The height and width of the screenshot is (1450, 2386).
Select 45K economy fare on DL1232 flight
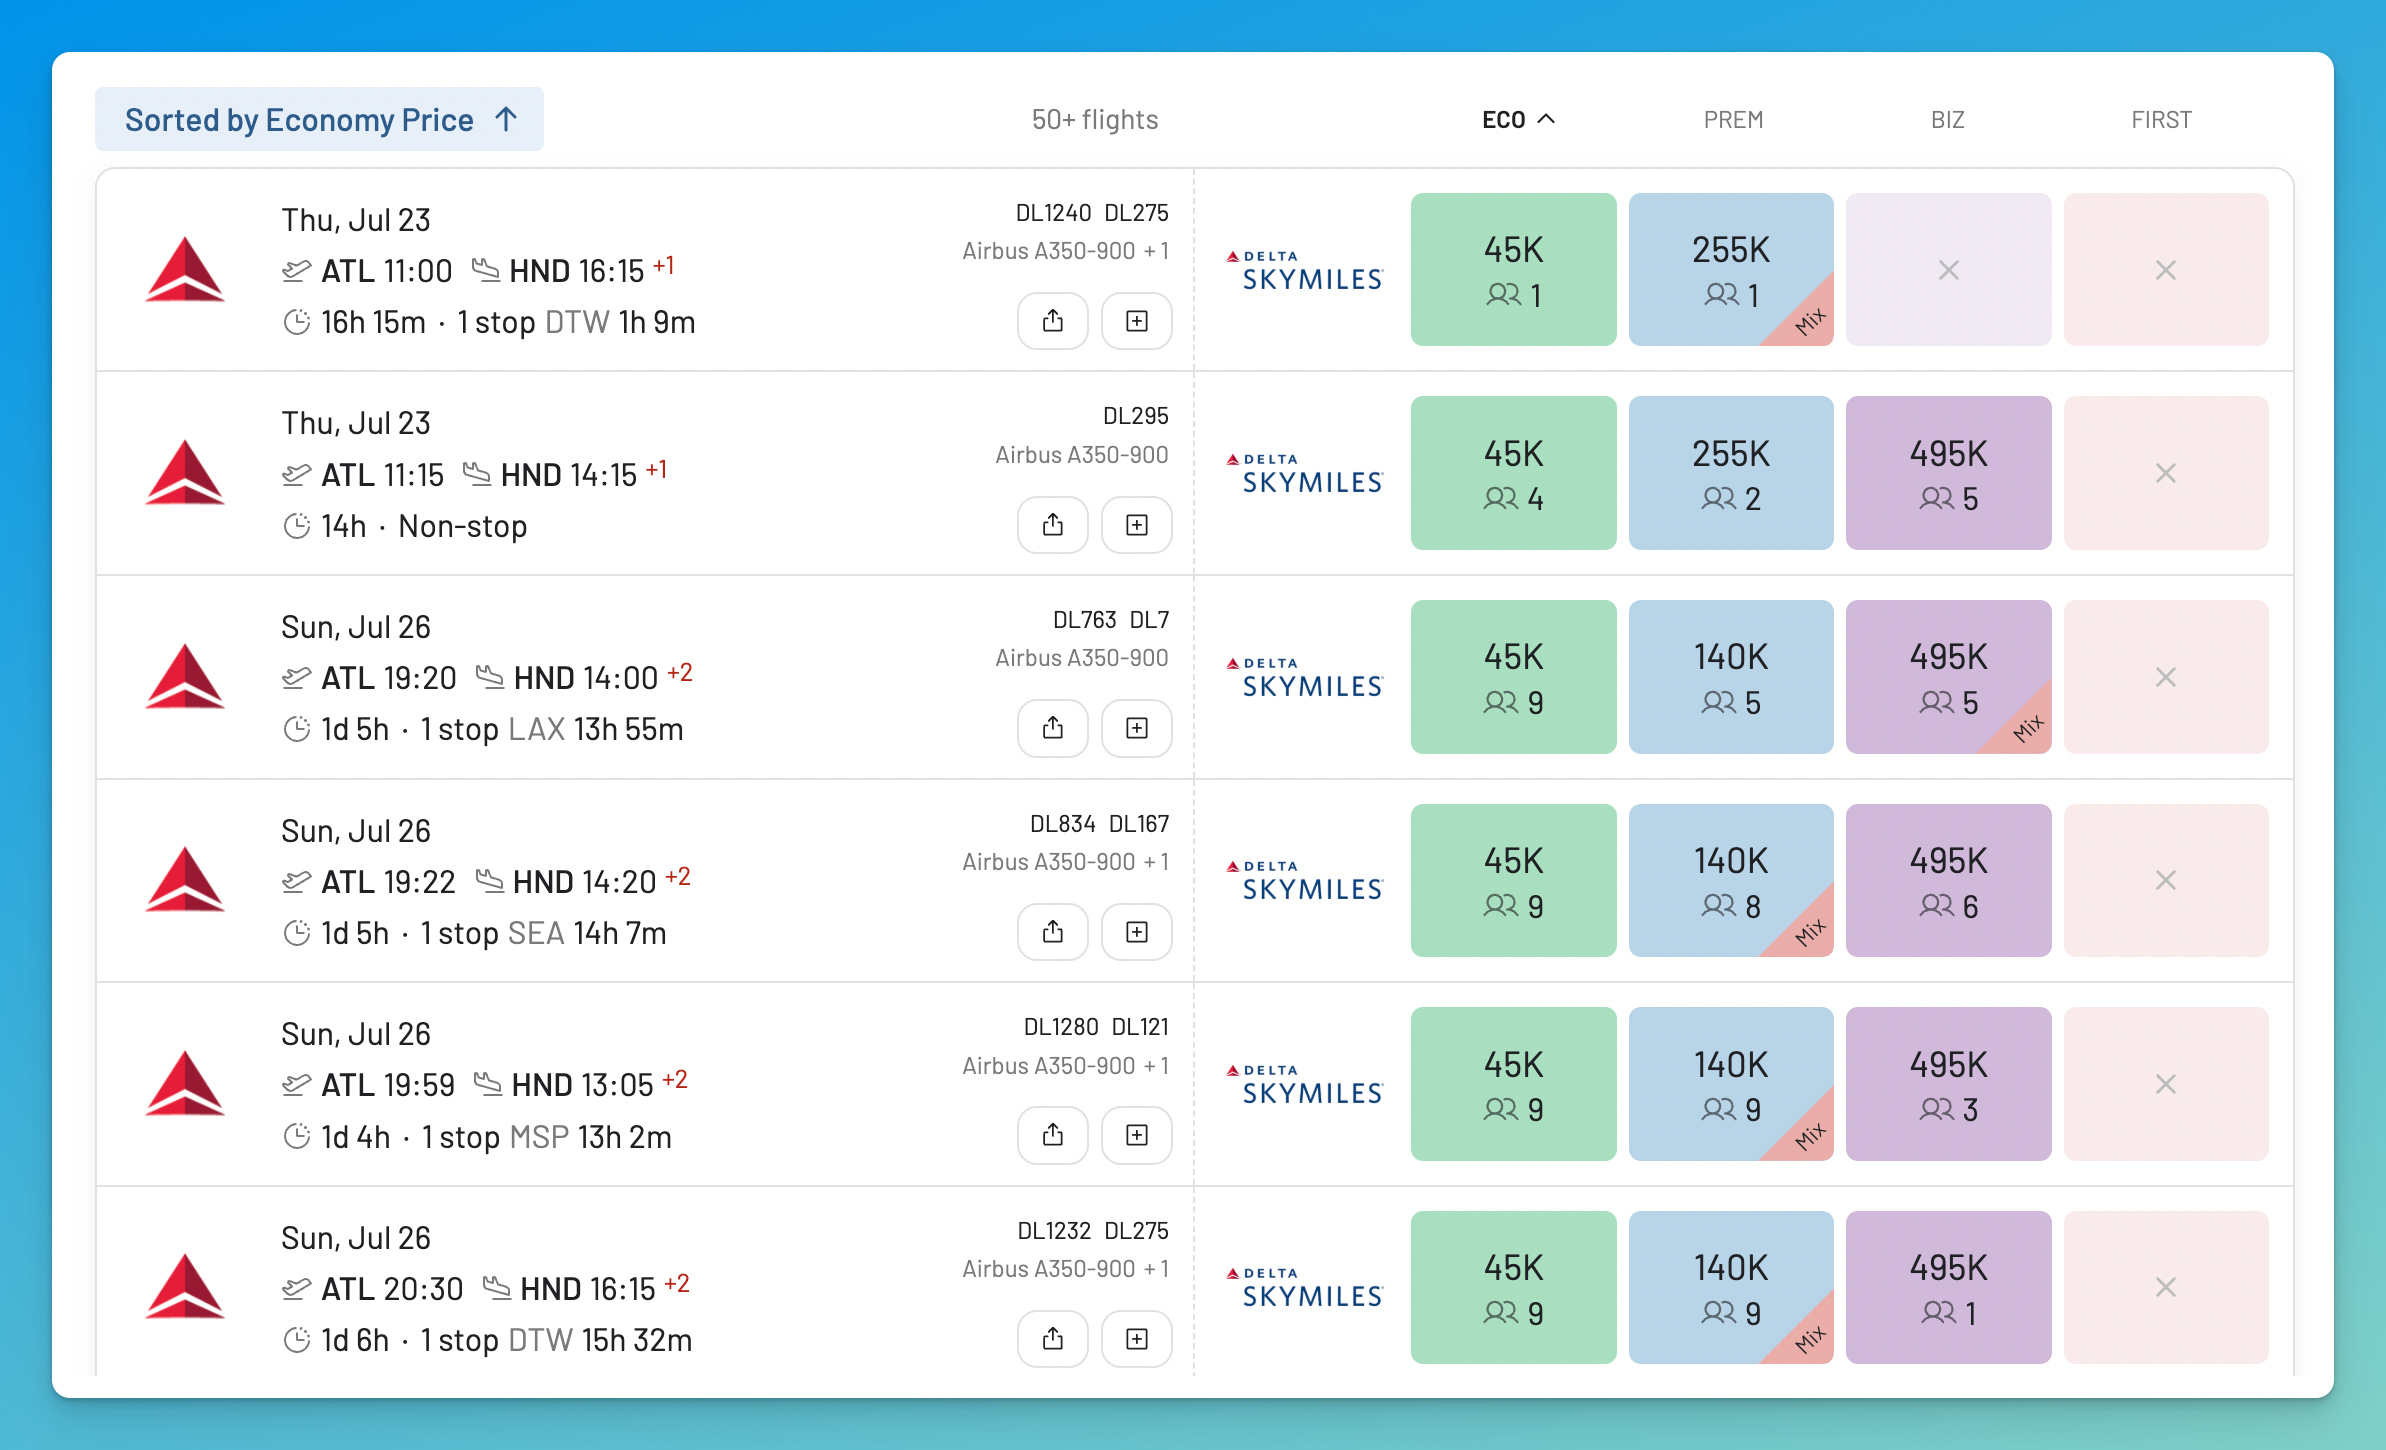[x=1513, y=1287]
